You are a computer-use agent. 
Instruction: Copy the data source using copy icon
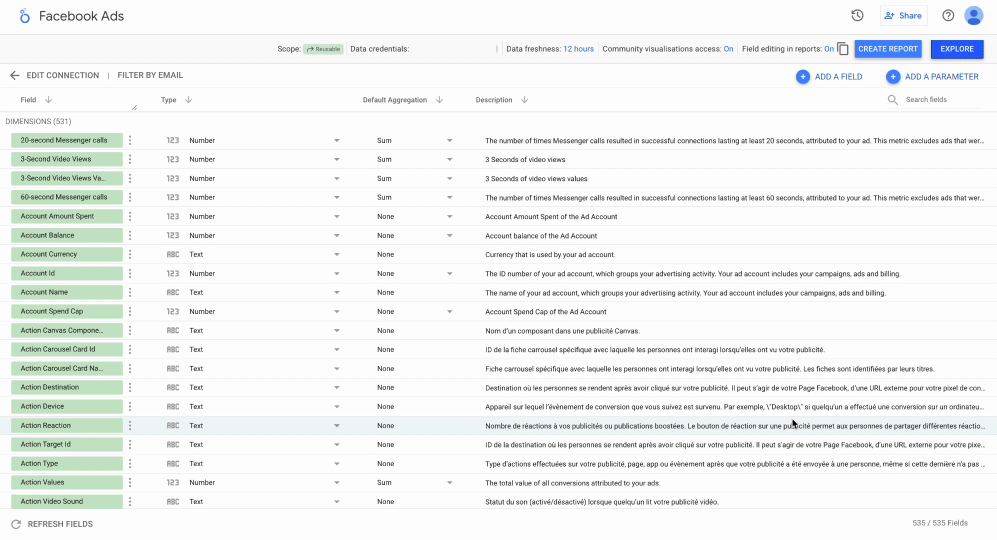[x=843, y=49]
